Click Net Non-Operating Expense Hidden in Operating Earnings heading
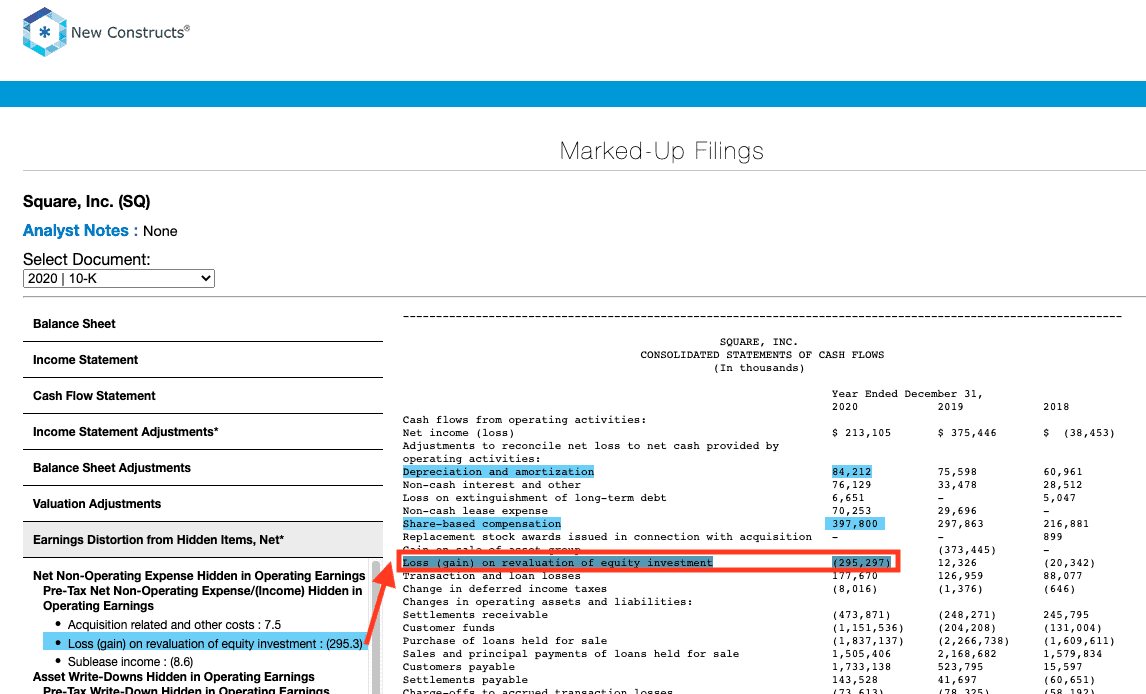 point(199,576)
